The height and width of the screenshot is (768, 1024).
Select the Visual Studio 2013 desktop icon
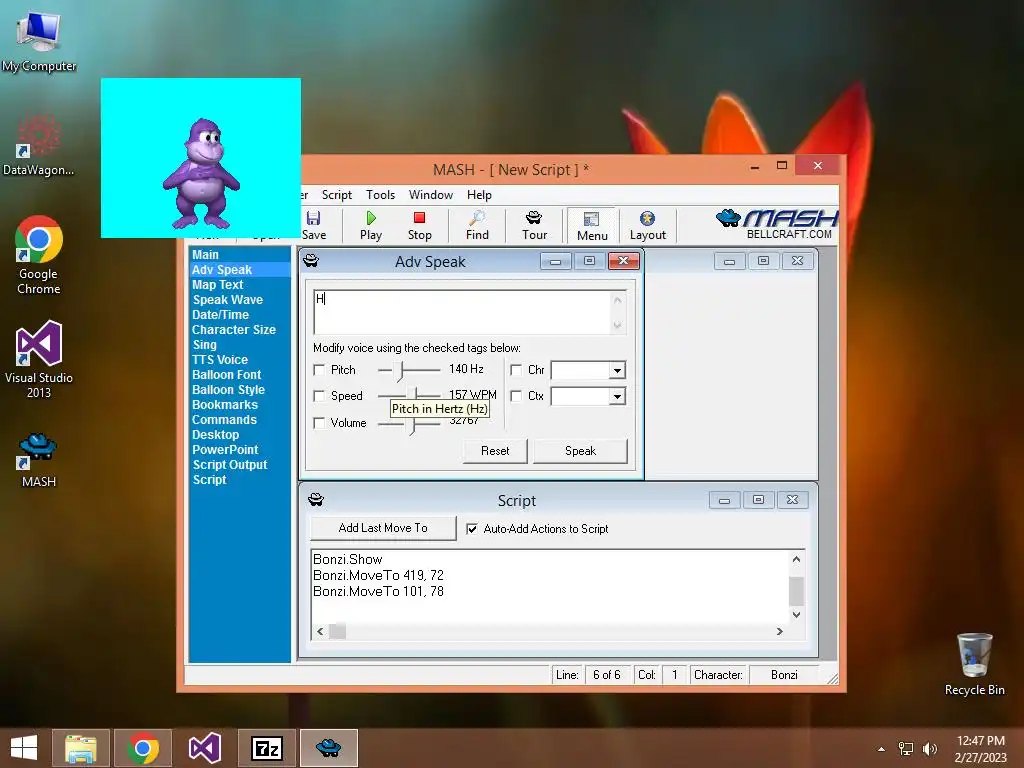coord(39,360)
